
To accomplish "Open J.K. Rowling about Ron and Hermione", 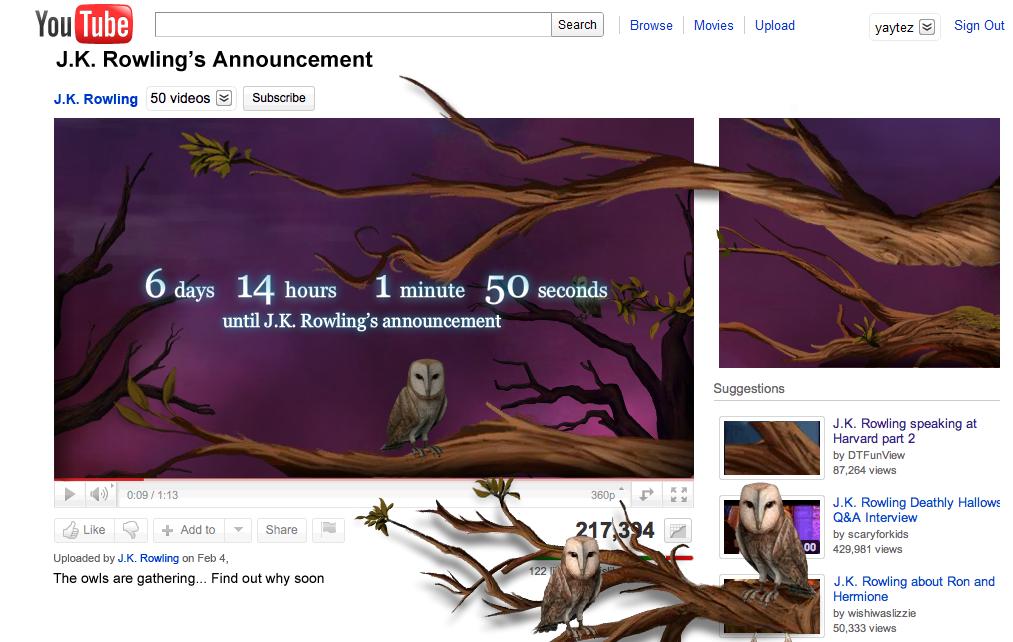I will pos(914,588).
